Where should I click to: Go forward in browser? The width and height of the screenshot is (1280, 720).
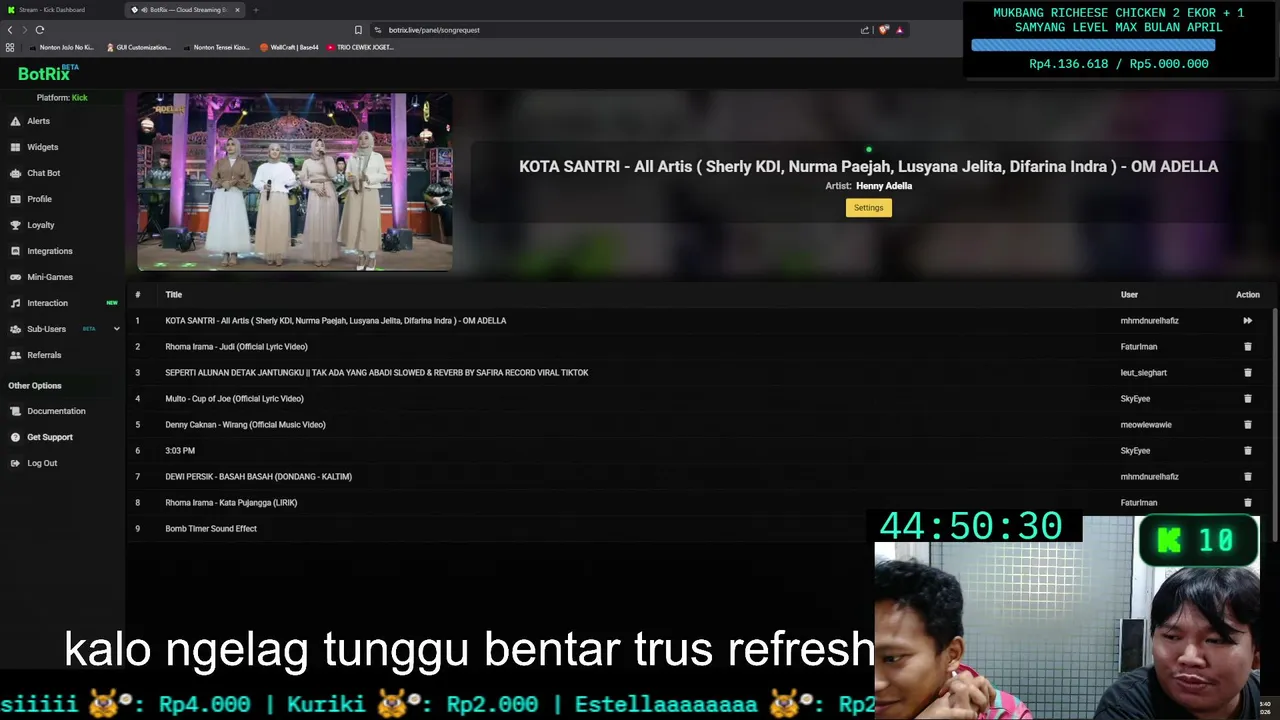pyautogui.click(x=24, y=30)
